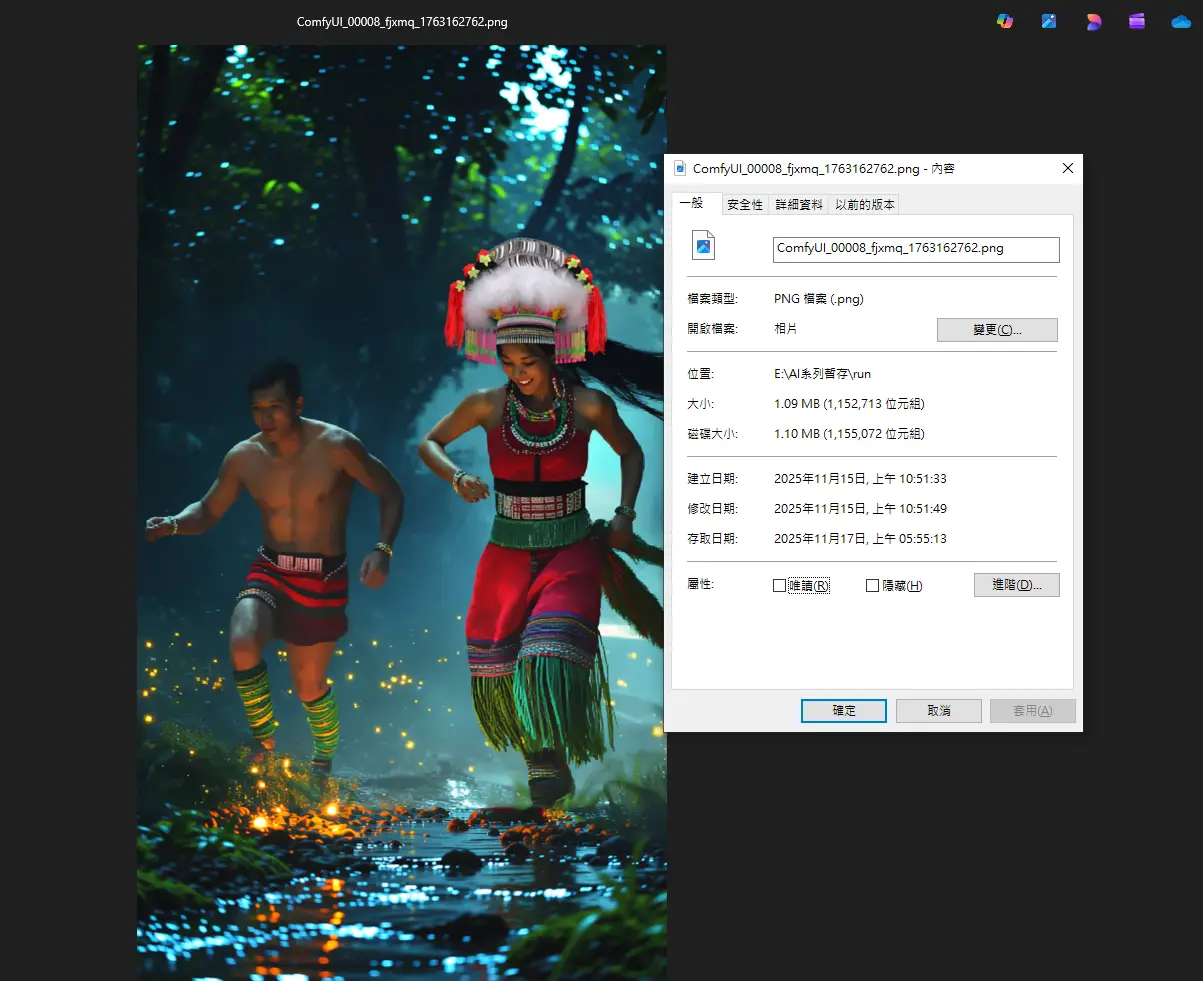Click the 取消 button

pos(938,711)
